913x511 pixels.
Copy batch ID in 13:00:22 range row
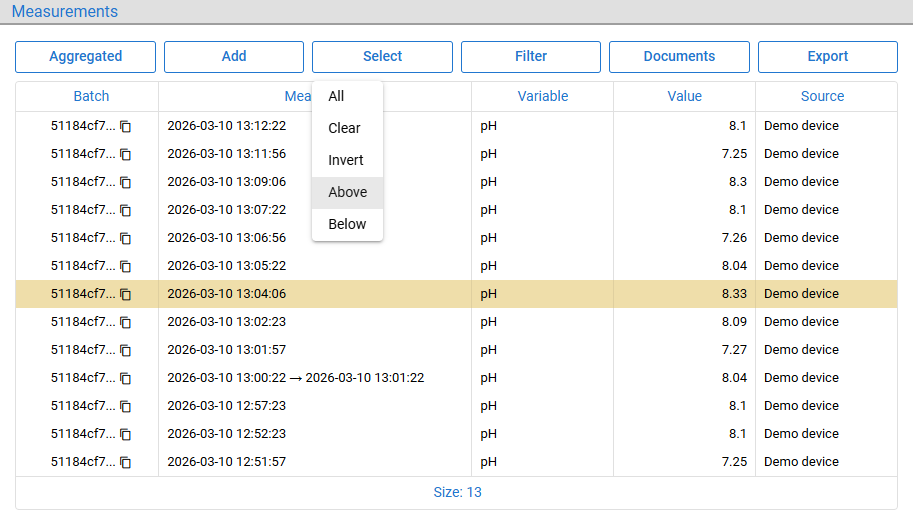pyautogui.click(x=125, y=378)
